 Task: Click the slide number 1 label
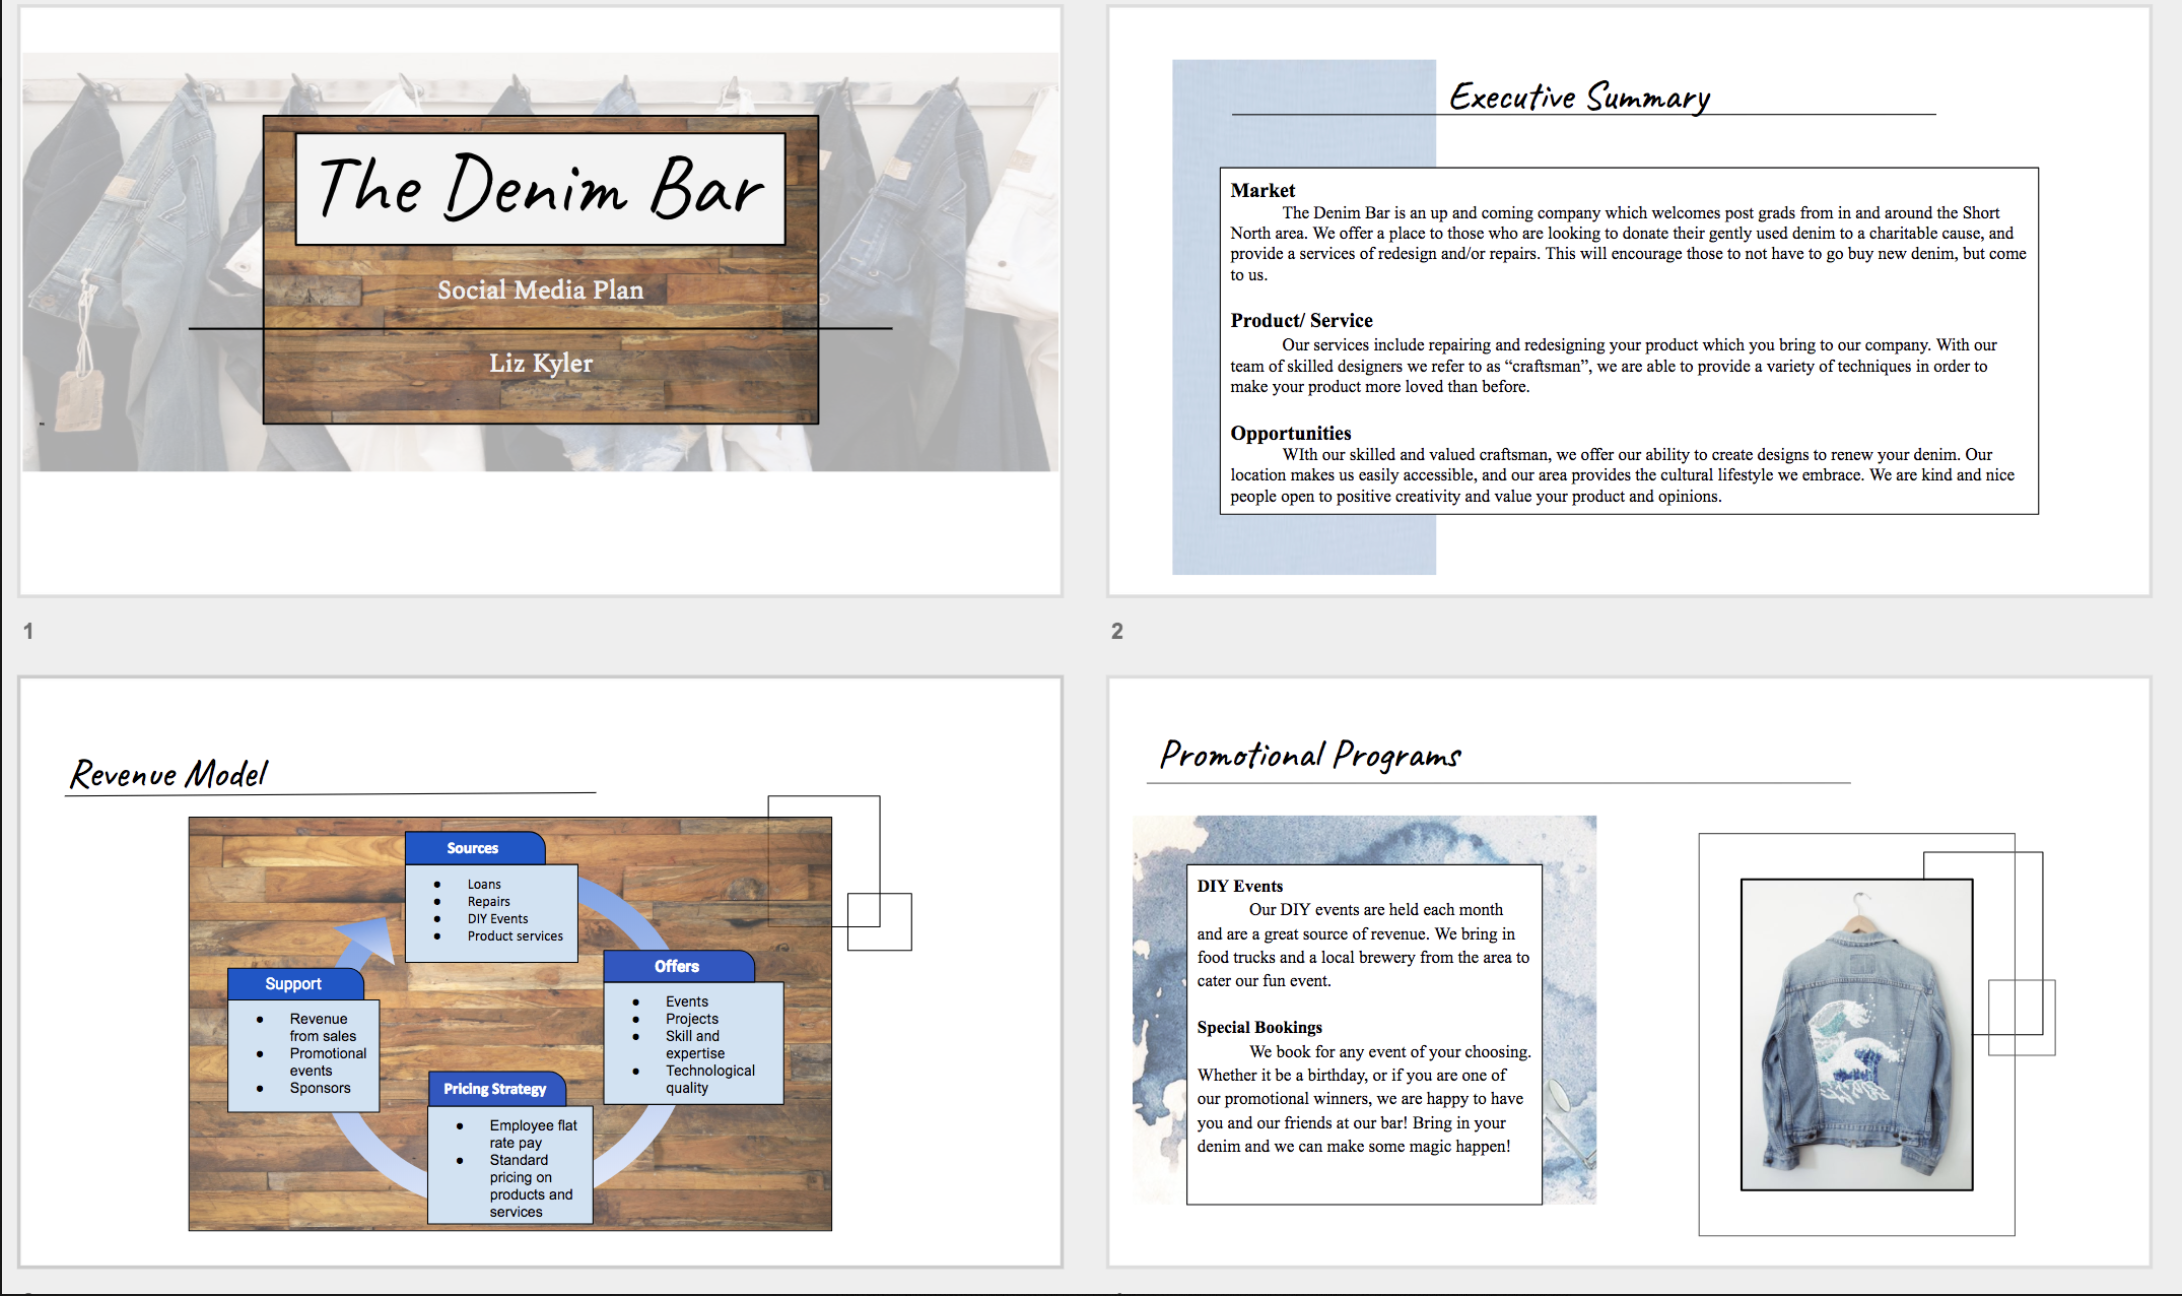(28, 631)
